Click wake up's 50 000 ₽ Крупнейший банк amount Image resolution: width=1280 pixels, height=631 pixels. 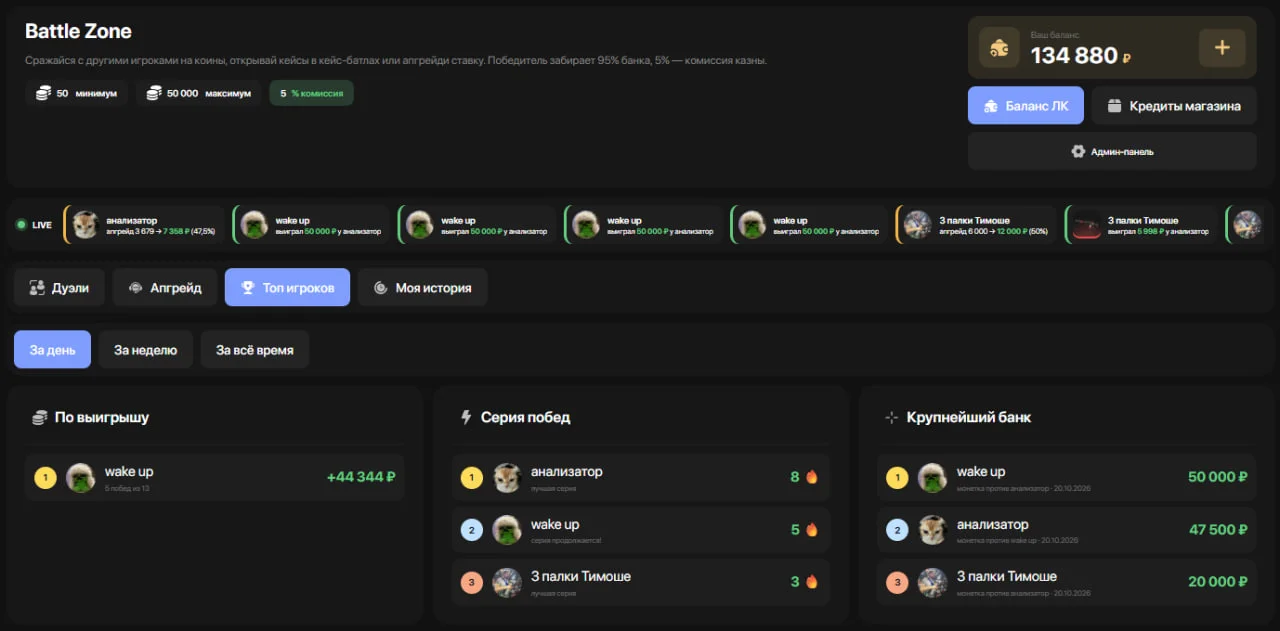pos(1218,477)
